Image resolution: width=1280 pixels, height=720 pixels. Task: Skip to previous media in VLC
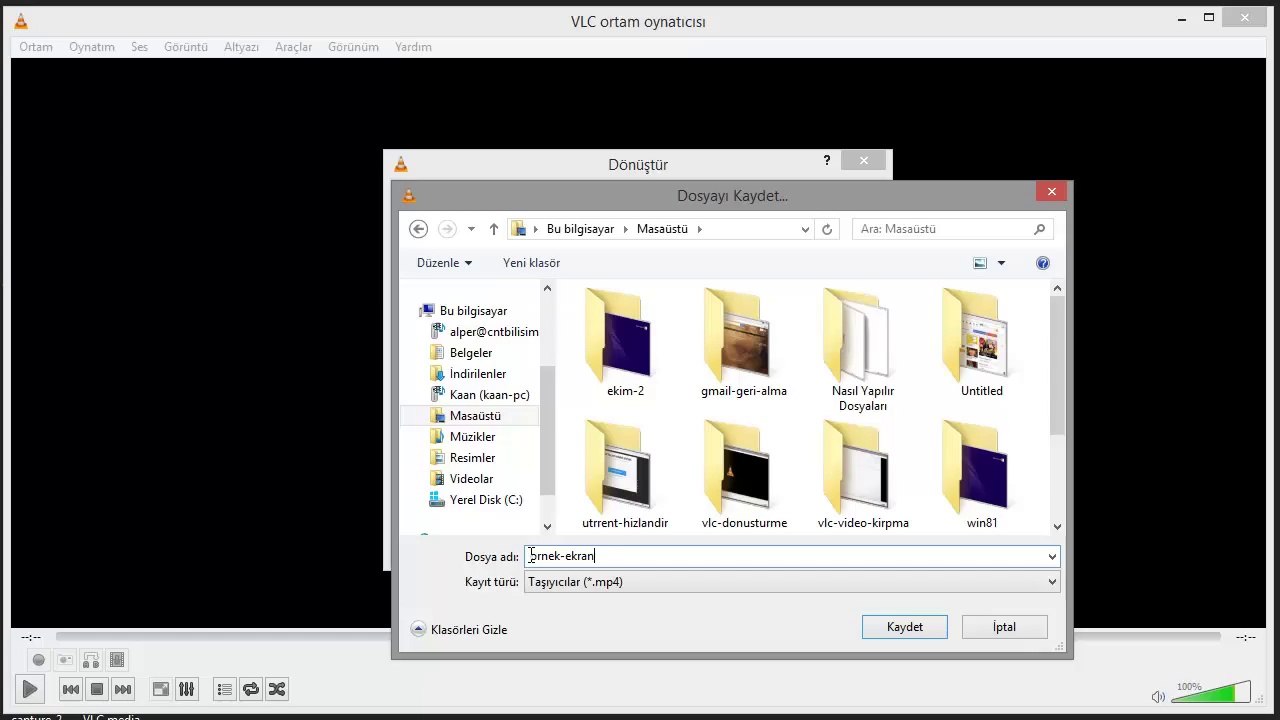[70, 689]
